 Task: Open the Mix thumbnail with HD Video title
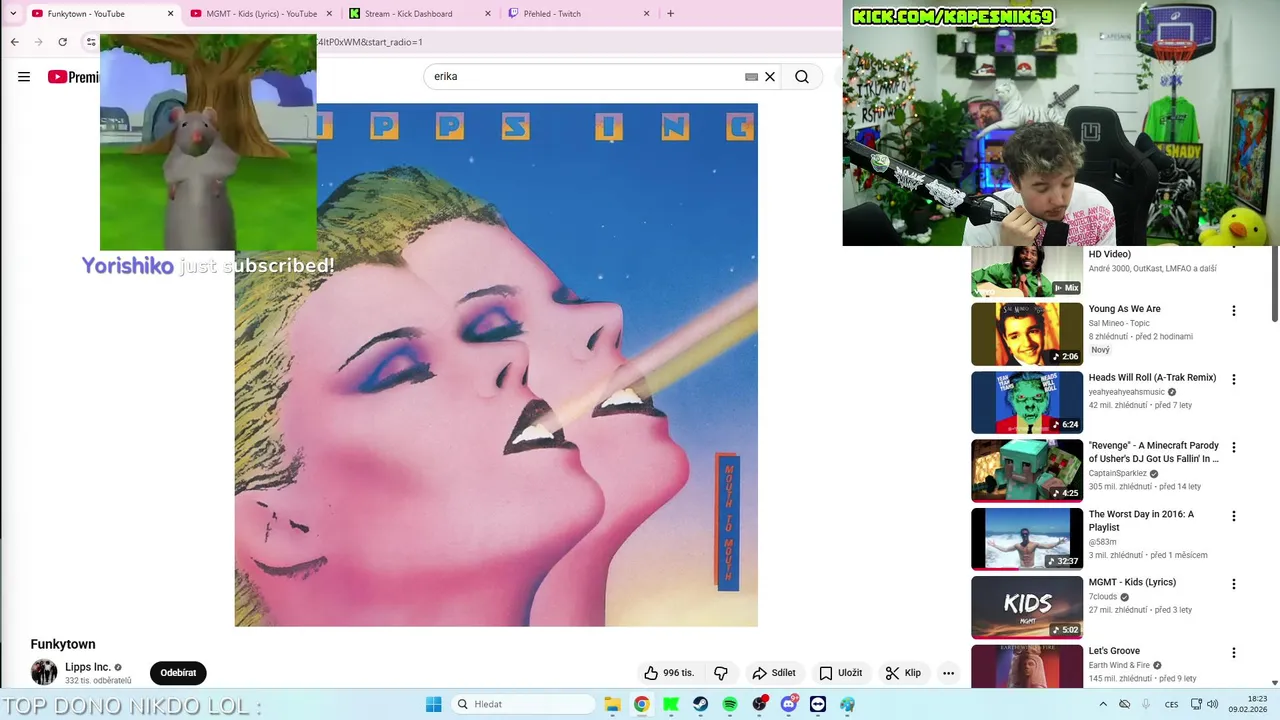(x=1027, y=271)
